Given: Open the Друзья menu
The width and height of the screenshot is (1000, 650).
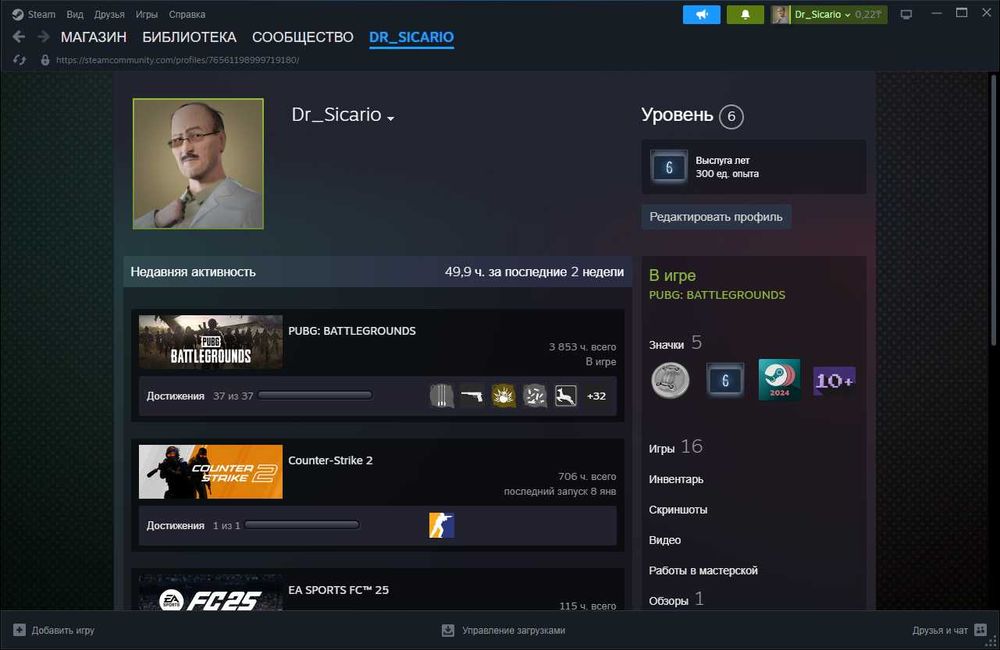Looking at the screenshot, I should (x=109, y=14).
